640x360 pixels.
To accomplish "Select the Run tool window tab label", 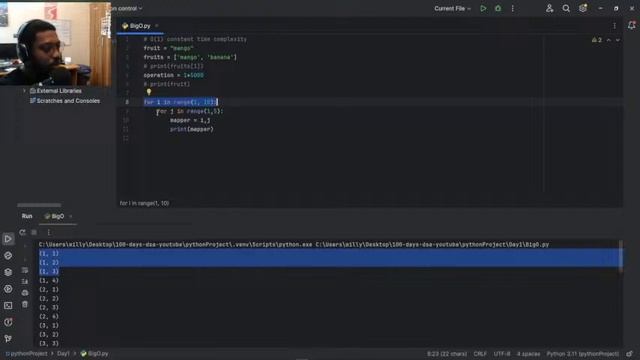I will coord(27,216).
